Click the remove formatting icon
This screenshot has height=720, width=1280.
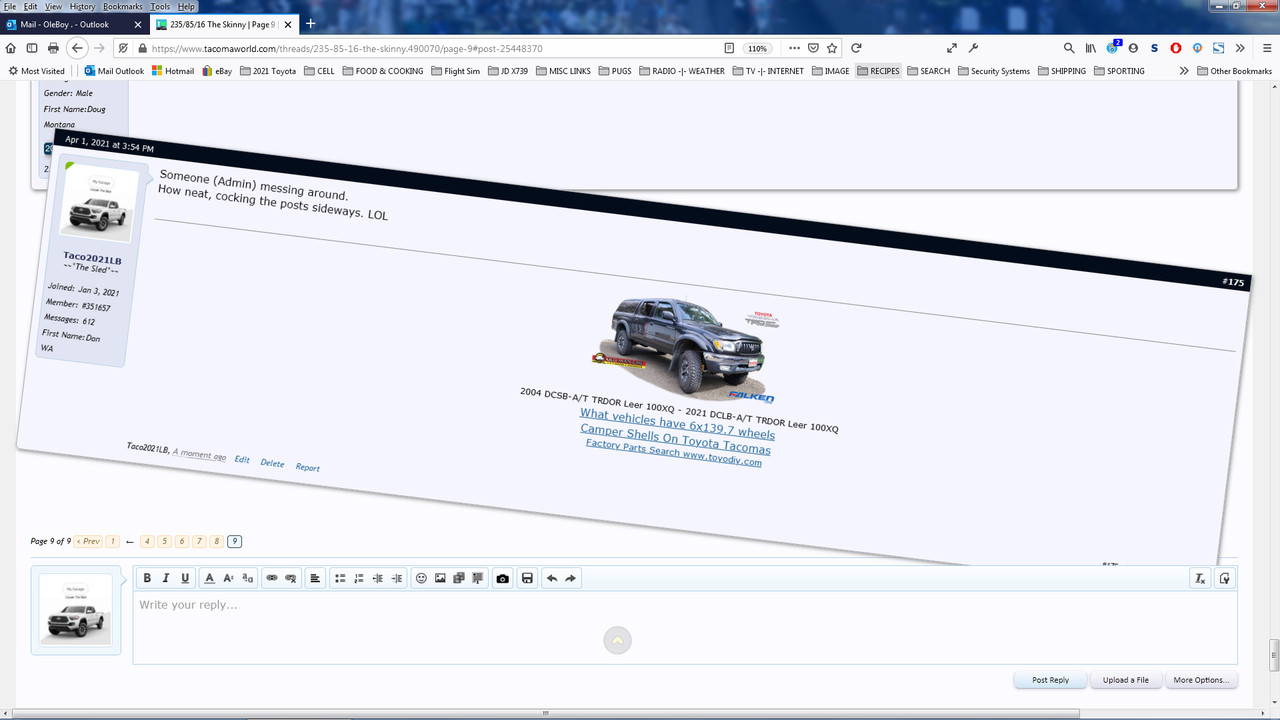point(1200,578)
